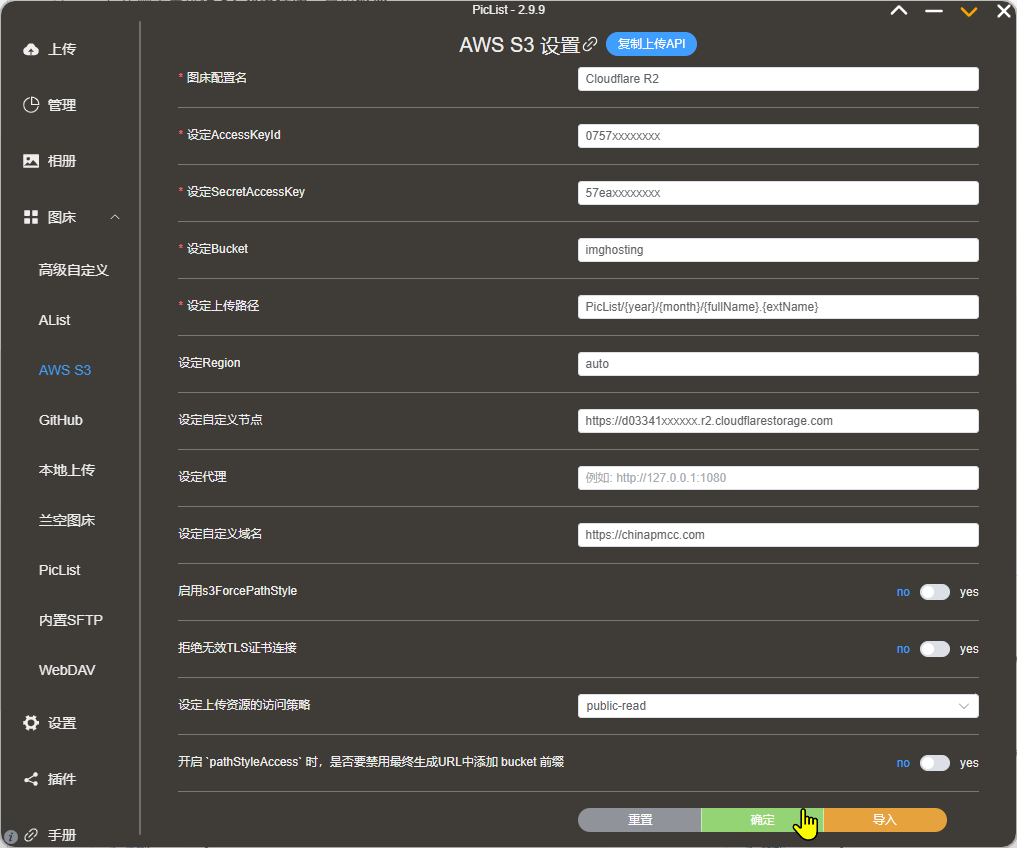The height and width of the screenshot is (848, 1017).
Task: Click the upload cloud icon in sidebar
Action: [31, 49]
